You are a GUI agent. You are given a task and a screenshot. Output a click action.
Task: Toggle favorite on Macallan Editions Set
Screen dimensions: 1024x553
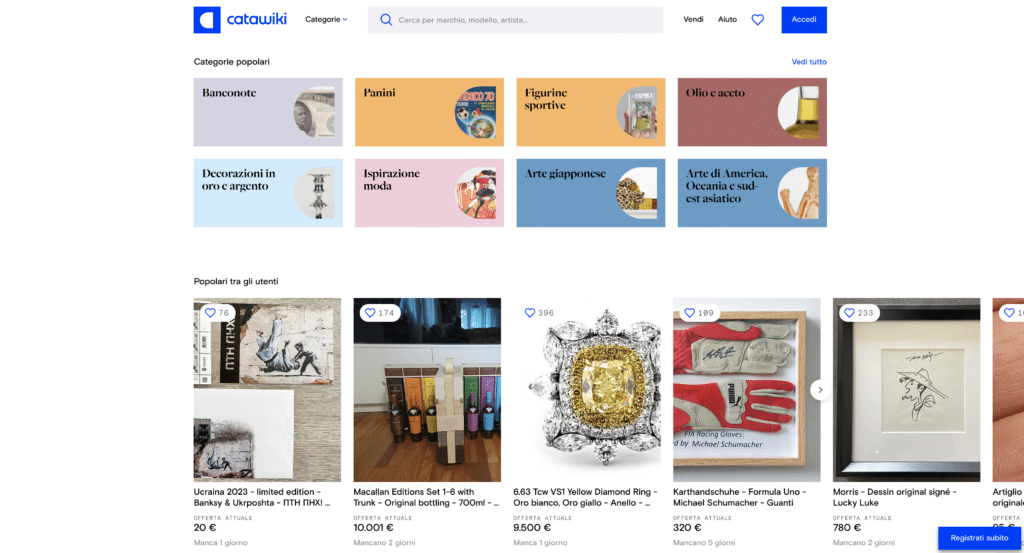point(370,313)
